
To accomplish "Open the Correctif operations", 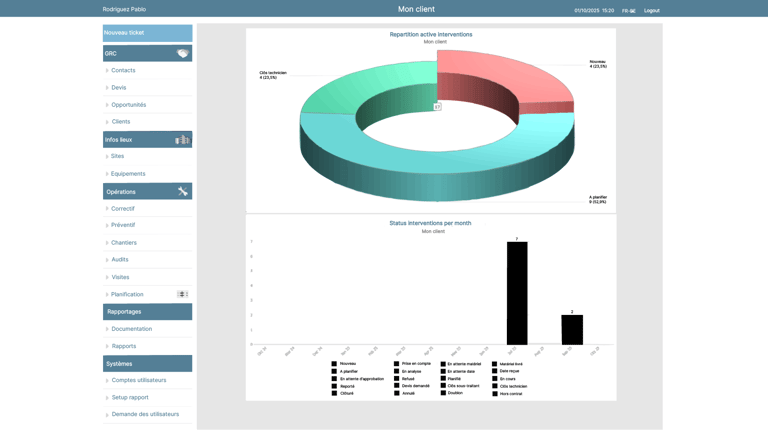I will pyautogui.click(x=122, y=209).
